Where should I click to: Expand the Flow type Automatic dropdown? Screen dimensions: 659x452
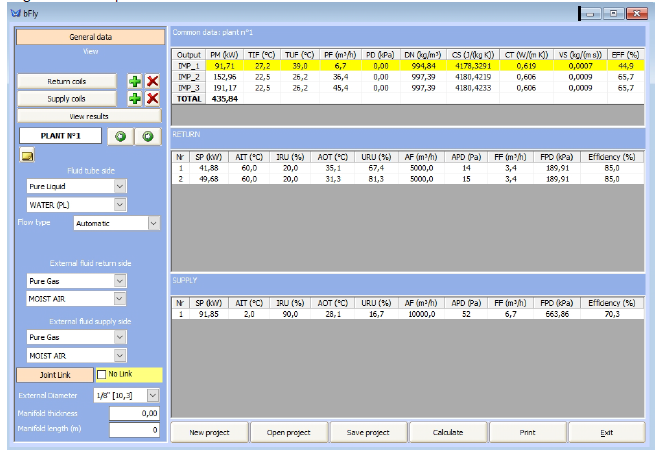(153, 223)
